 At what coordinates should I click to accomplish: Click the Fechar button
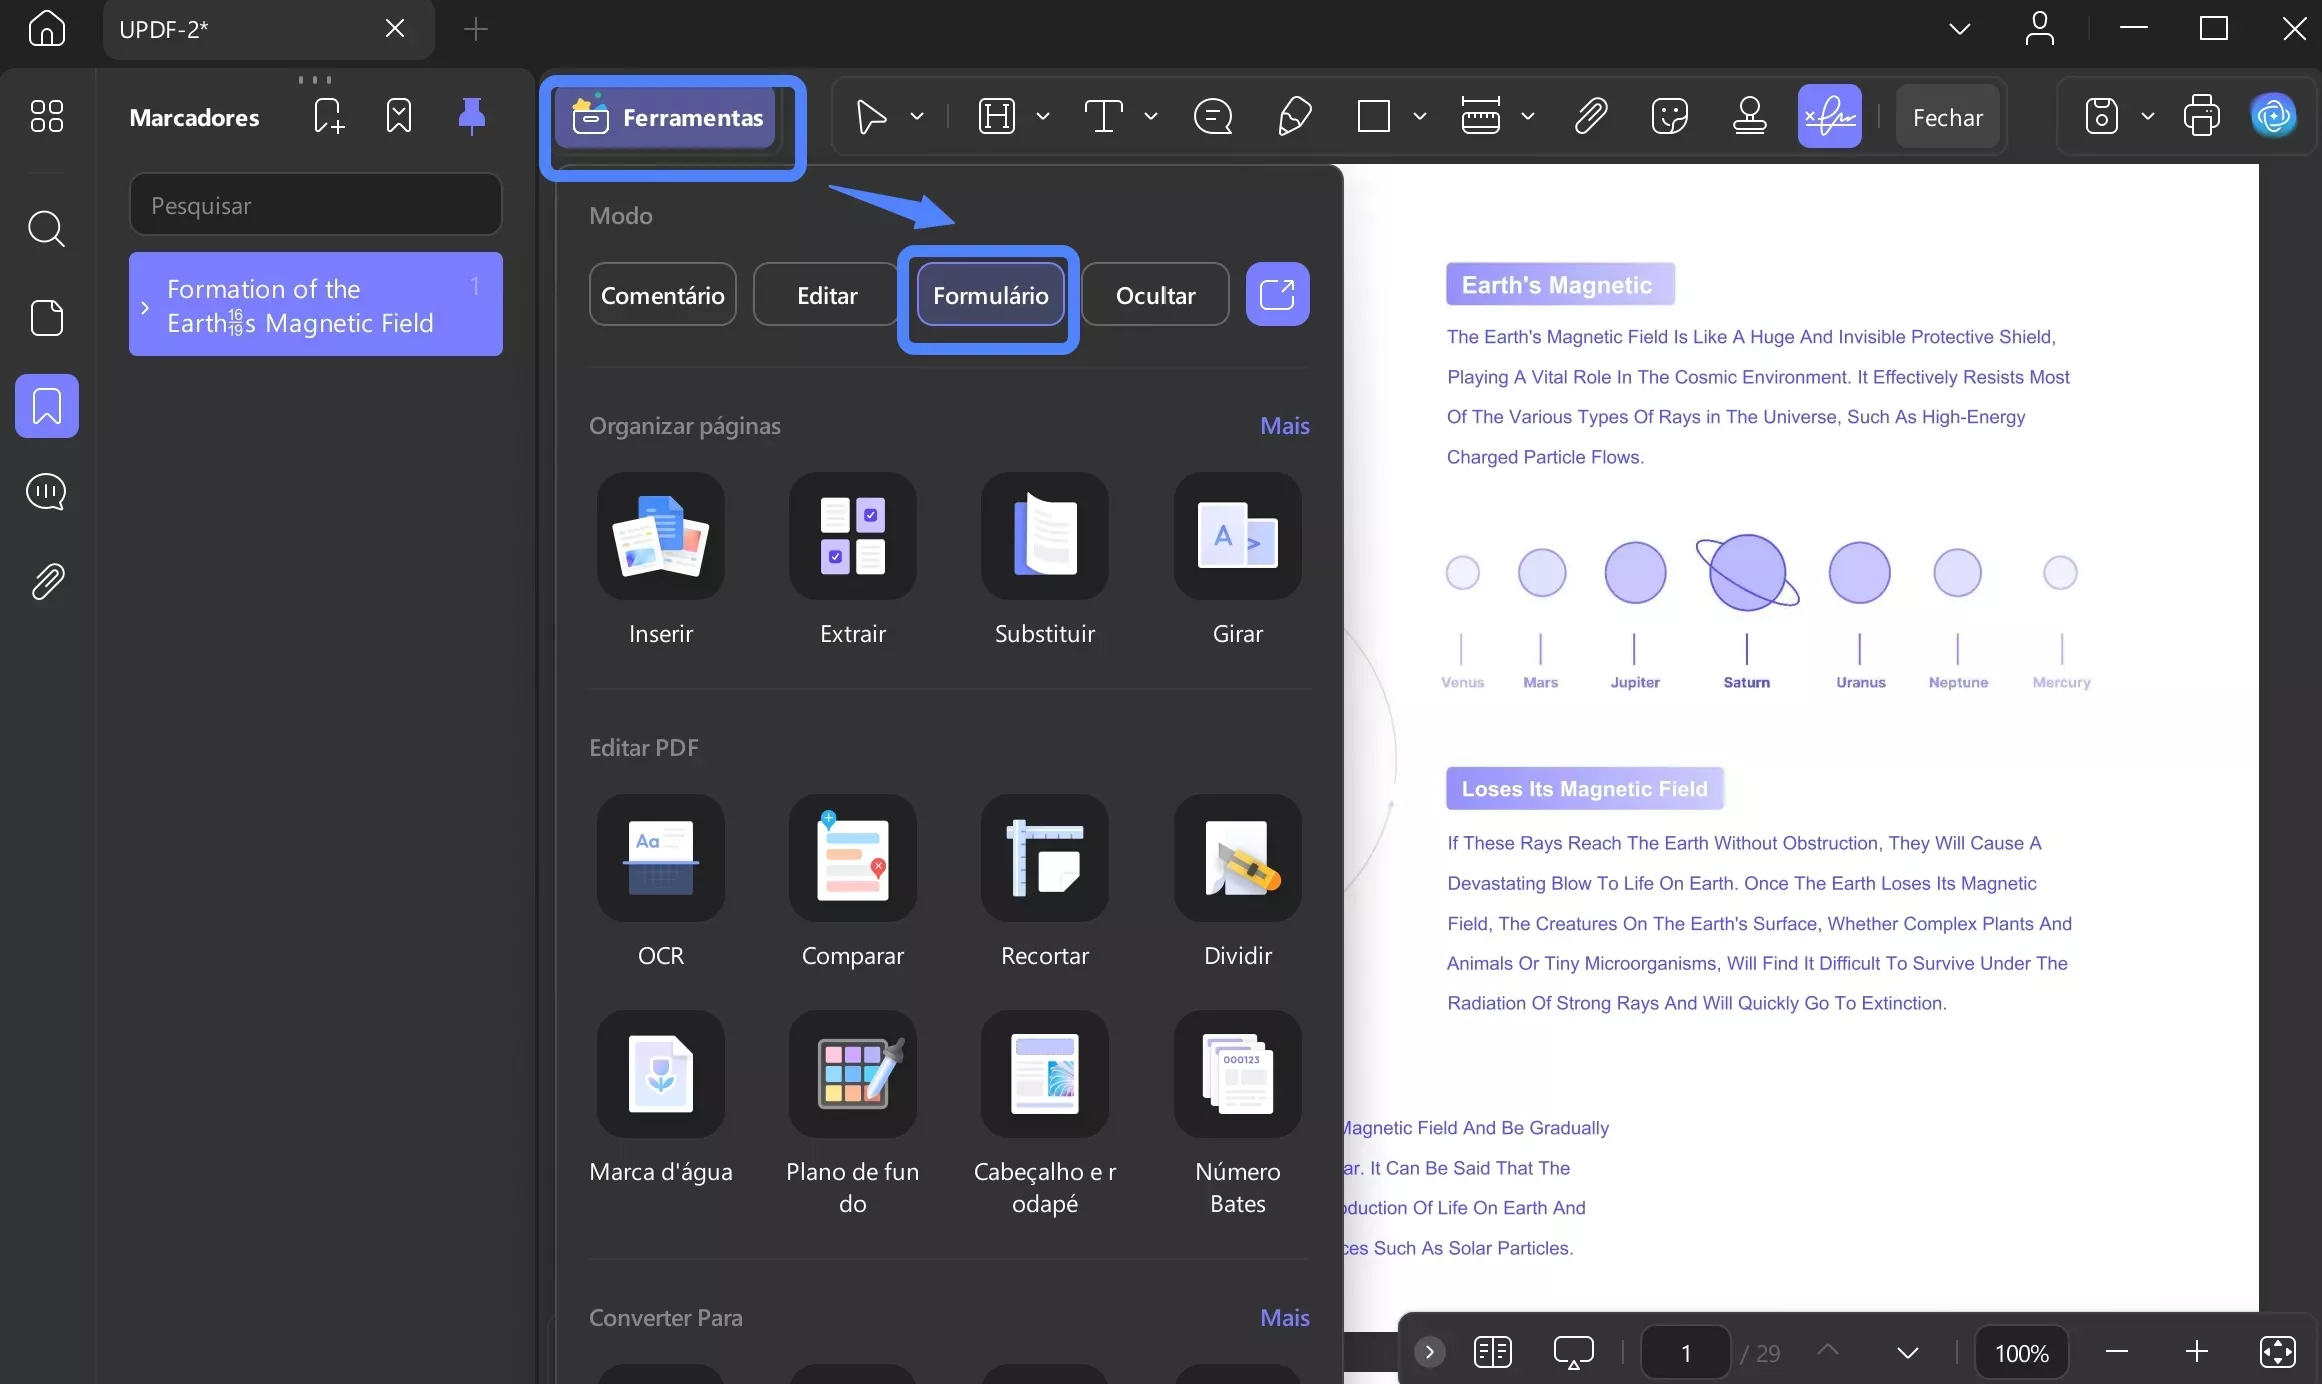[1947, 117]
